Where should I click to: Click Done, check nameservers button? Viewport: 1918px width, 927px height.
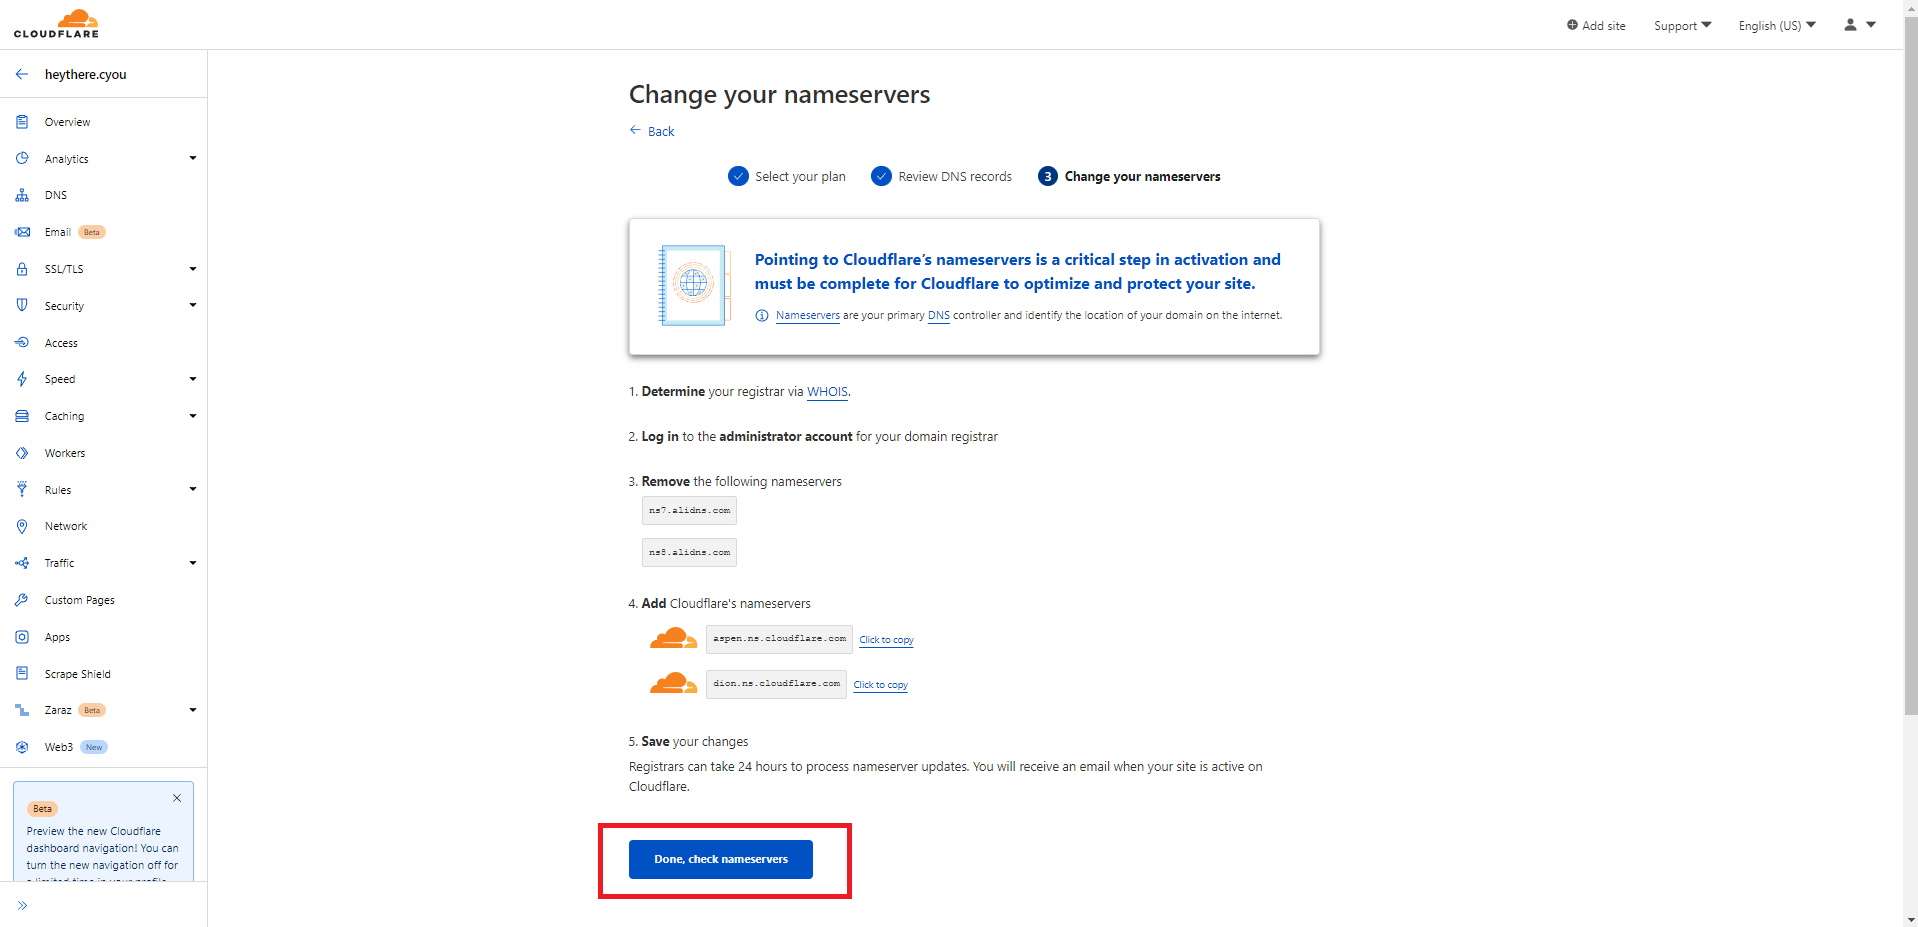[x=721, y=859]
